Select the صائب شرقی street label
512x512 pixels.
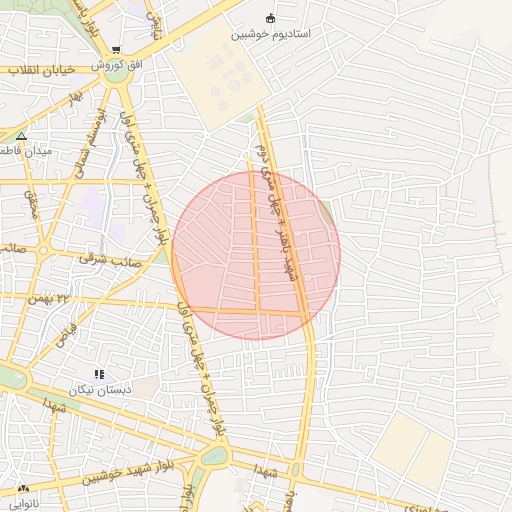[110, 261]
